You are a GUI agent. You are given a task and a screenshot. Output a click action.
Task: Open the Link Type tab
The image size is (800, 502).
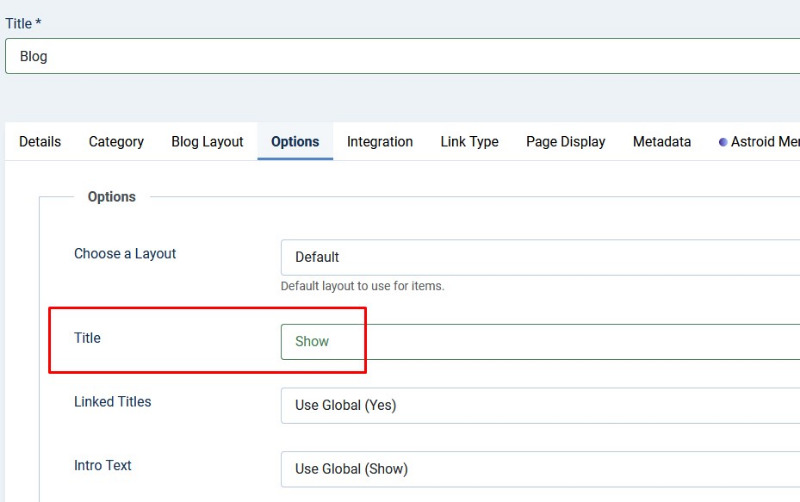click(469, 141)
